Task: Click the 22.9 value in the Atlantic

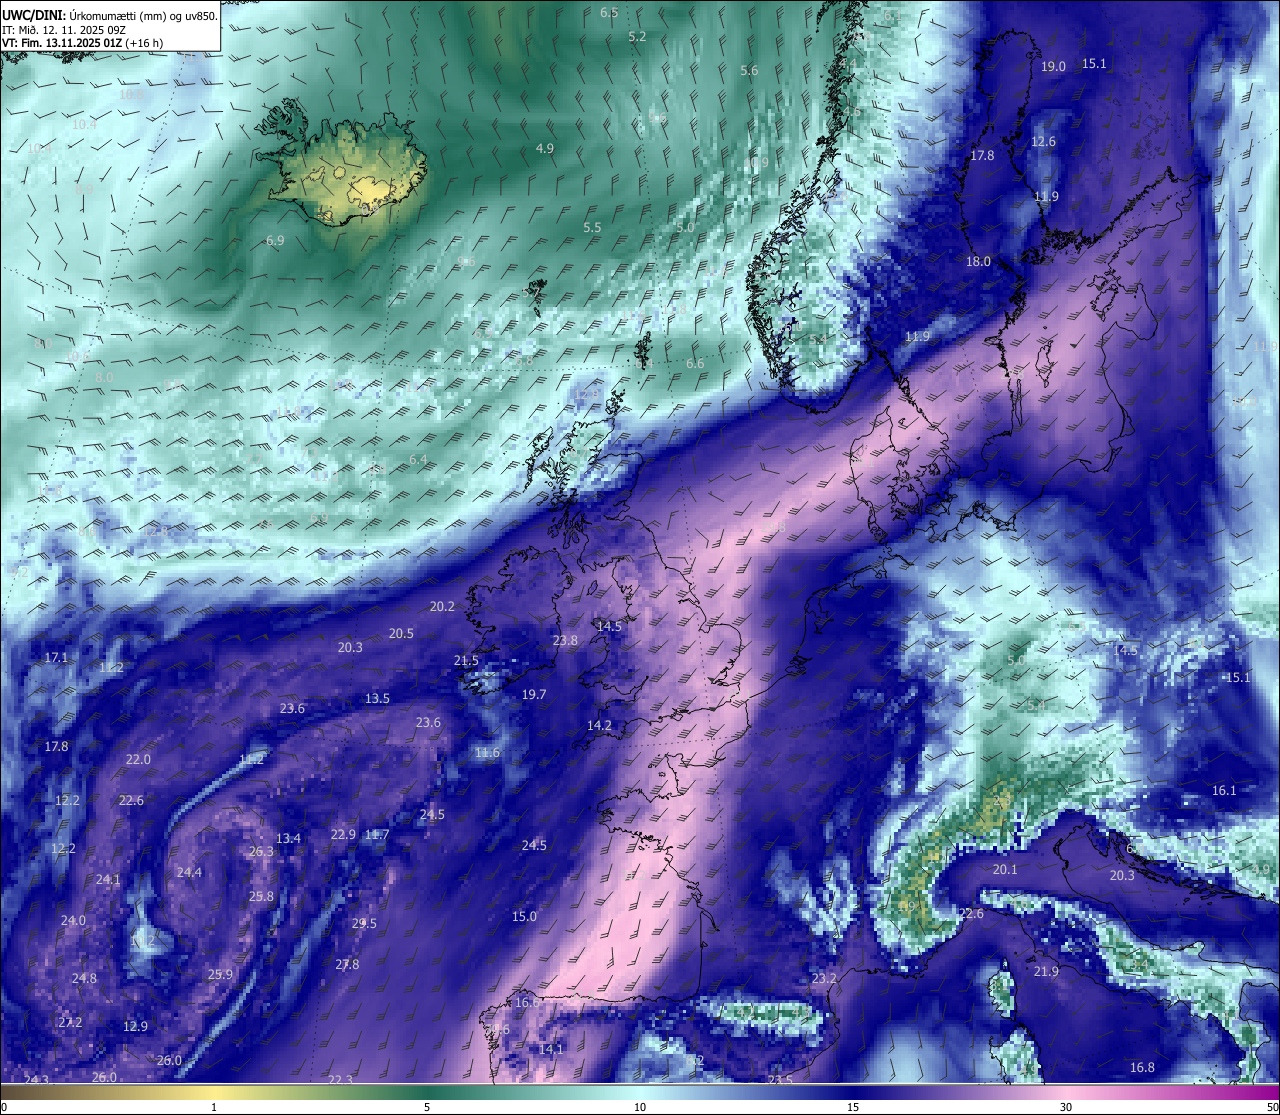Action: 343,834
